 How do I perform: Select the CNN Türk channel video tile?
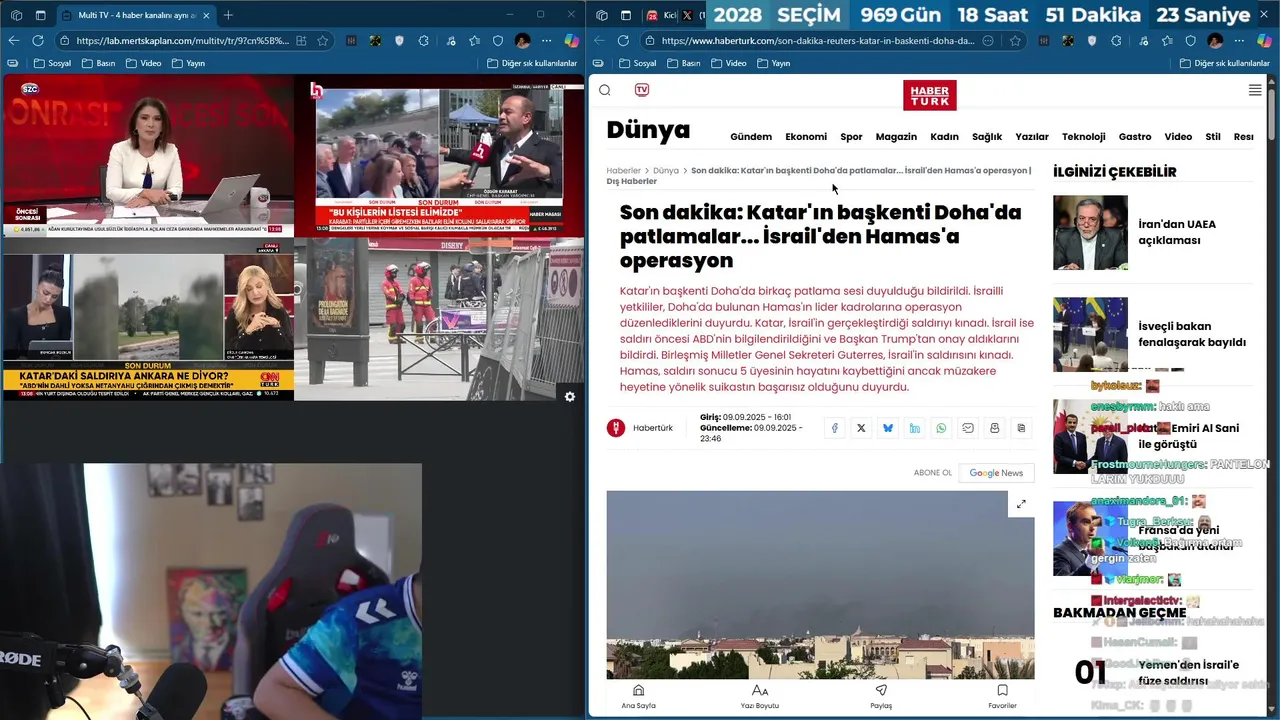148,320
